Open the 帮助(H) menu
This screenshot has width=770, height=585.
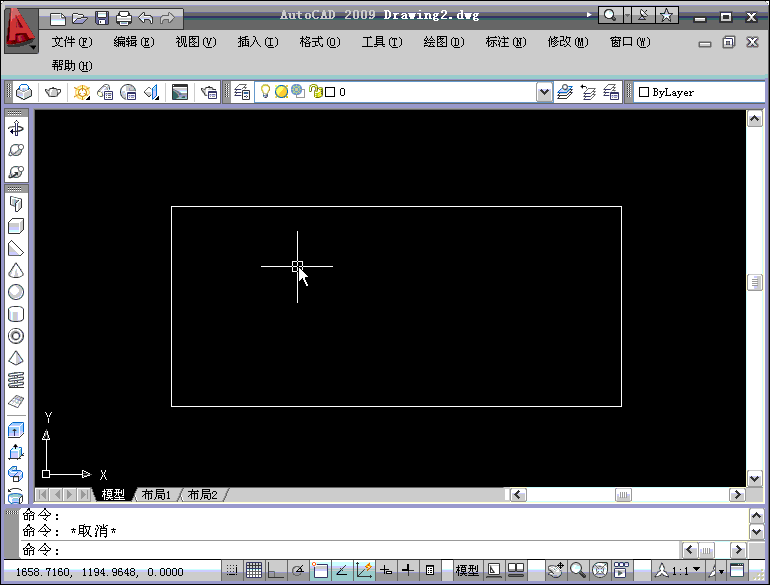coord(72,65)
